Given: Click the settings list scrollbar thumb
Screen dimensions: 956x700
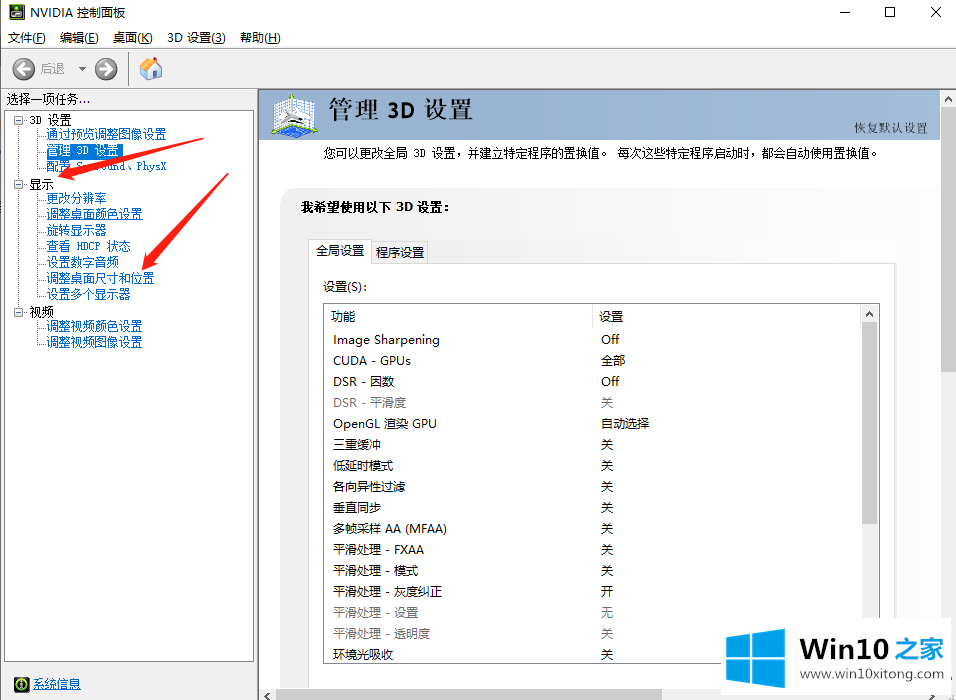Looking at the screenshot, I should pos(869,423).
